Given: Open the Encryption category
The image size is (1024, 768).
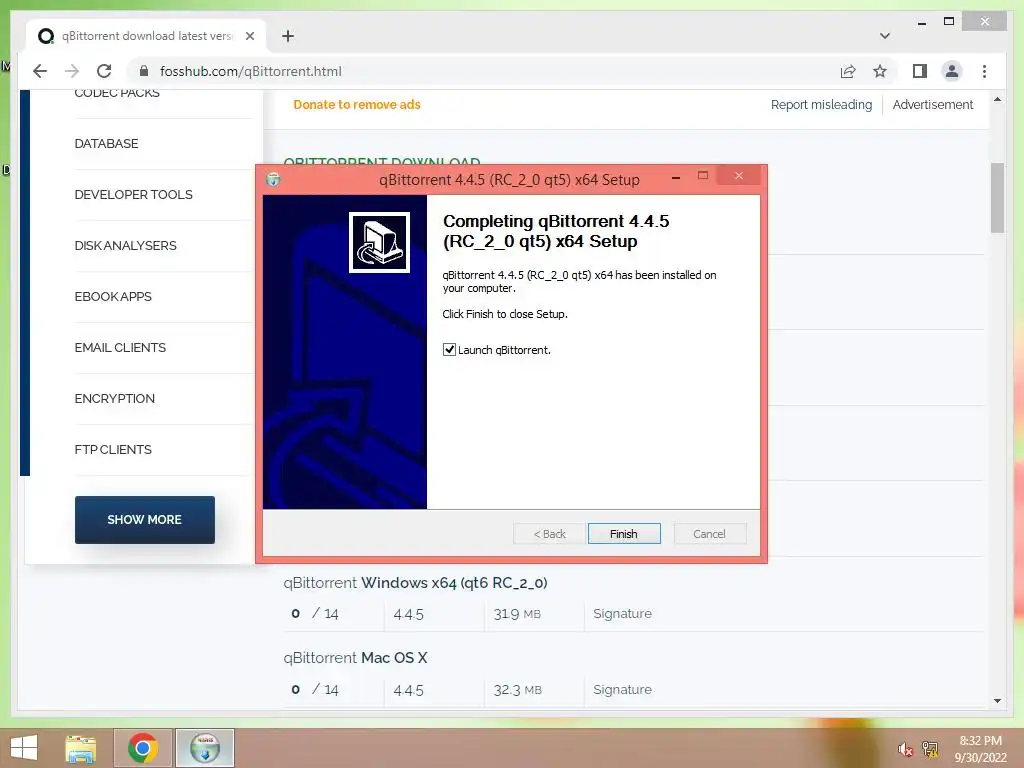Looking at the screenshot, I should coord(114,398).
